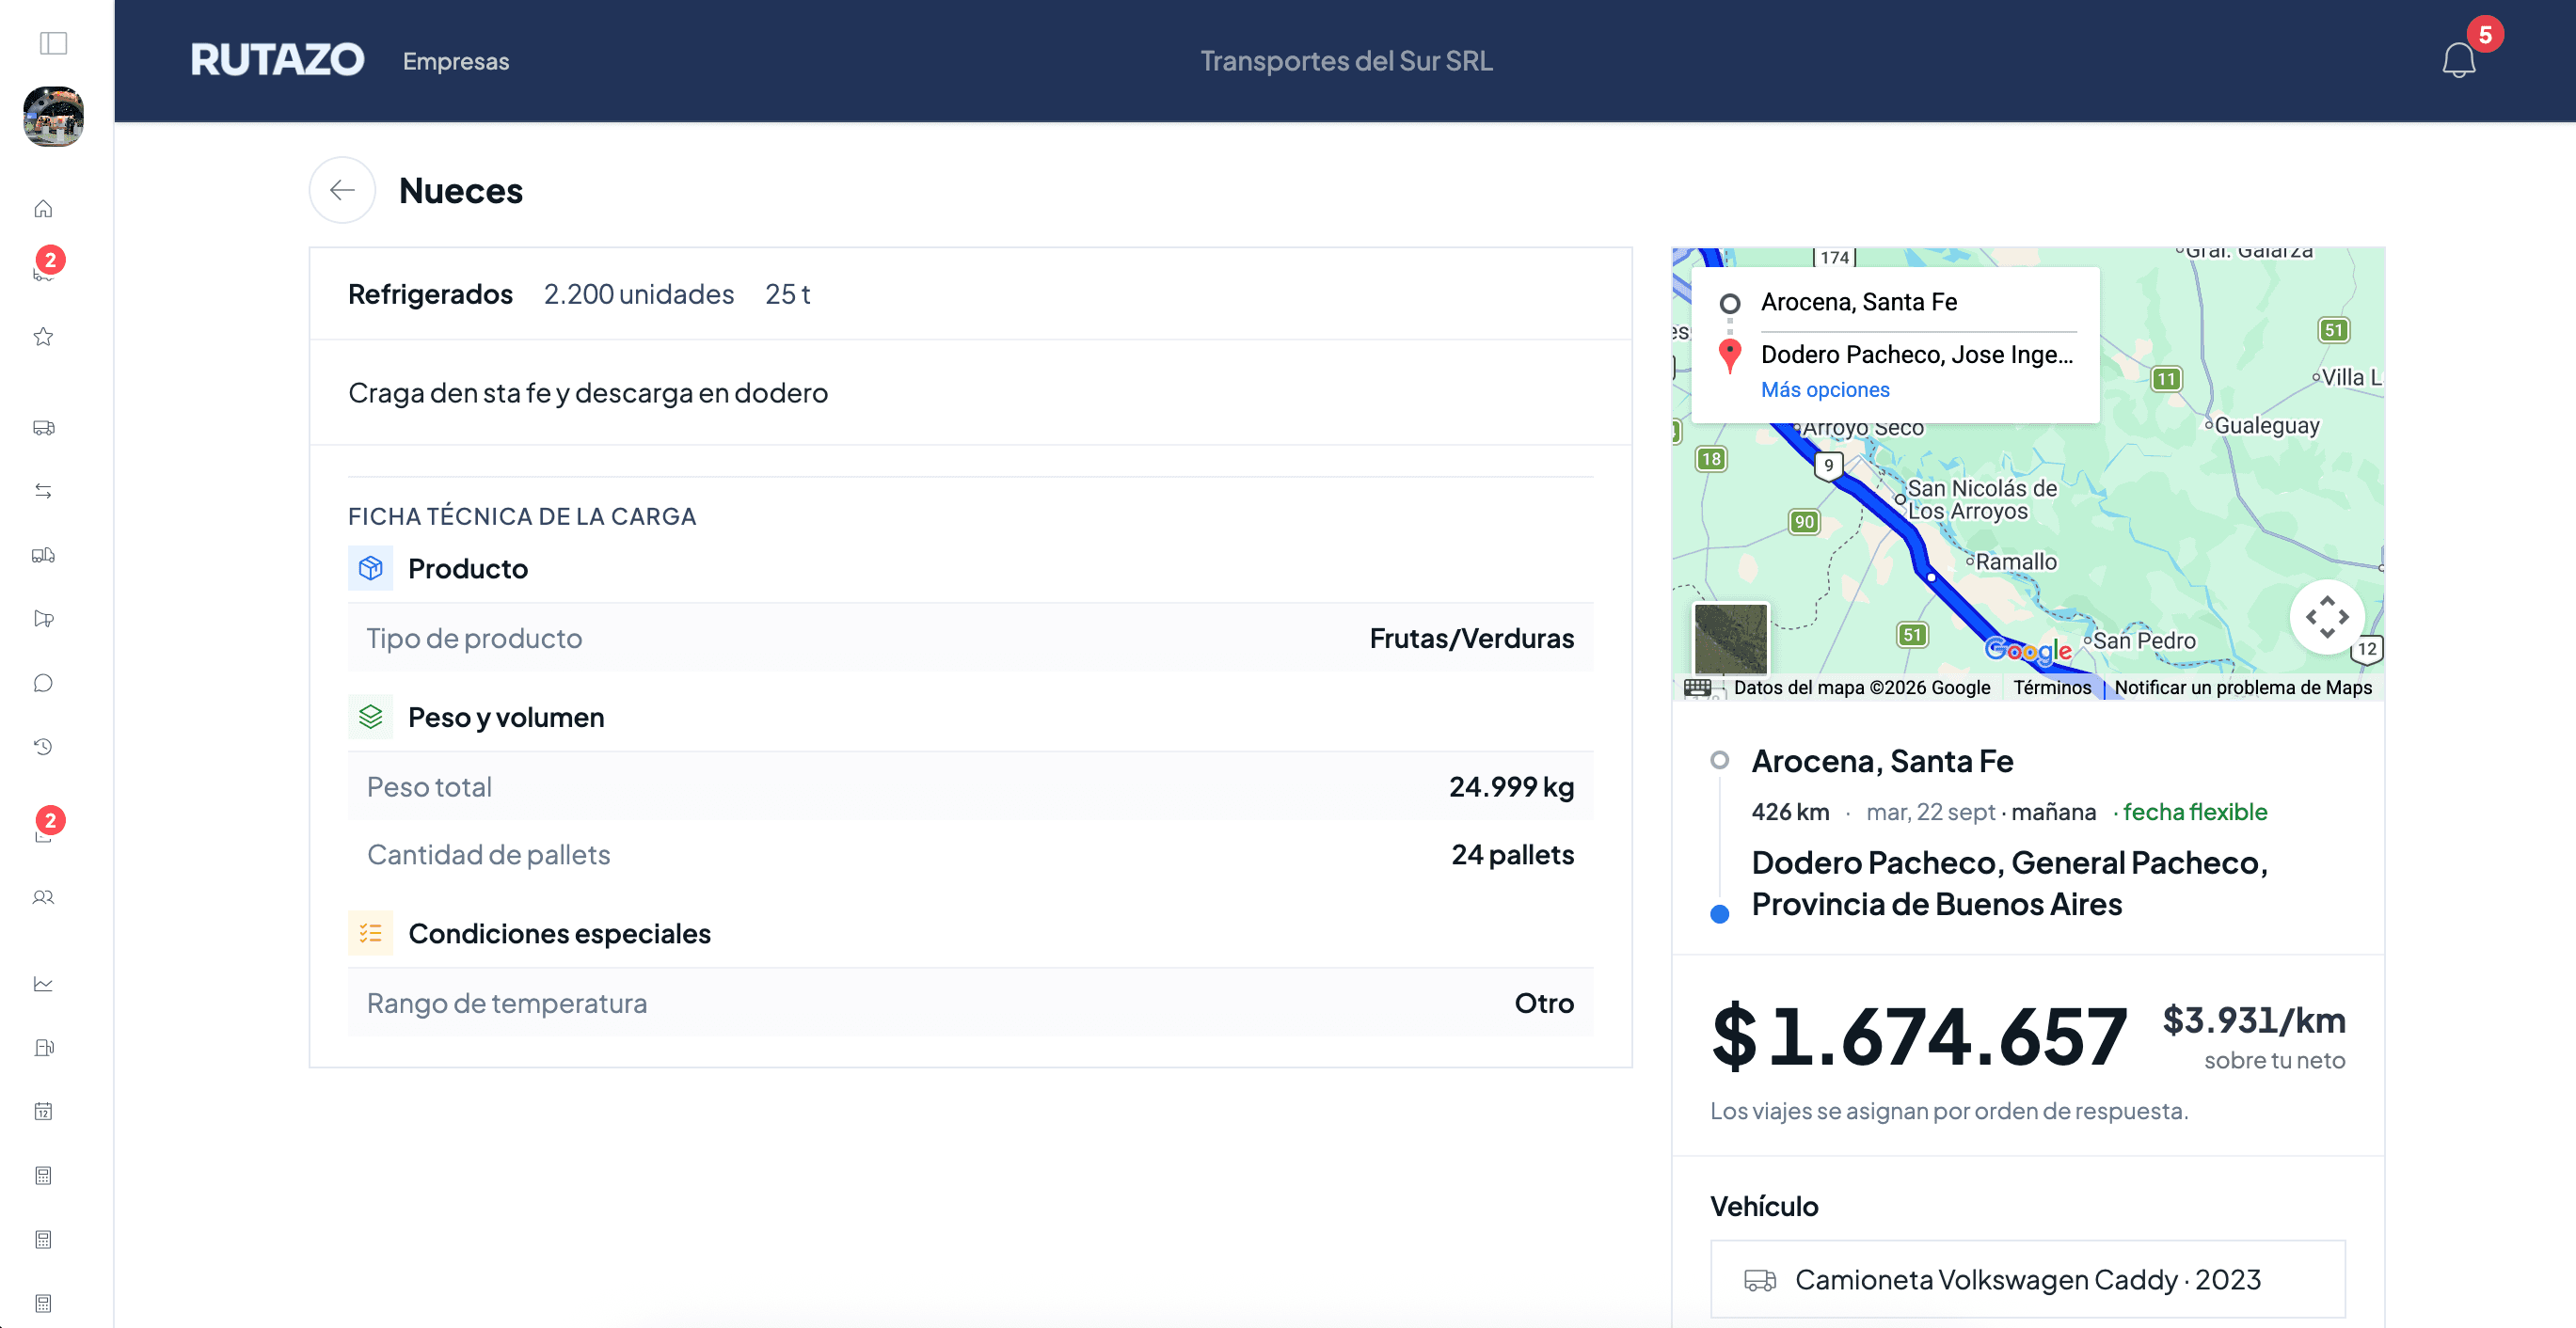Click the Otro temperature range value
The width and height of the screenshot is (2576, 1328).
[1544, 1003]
